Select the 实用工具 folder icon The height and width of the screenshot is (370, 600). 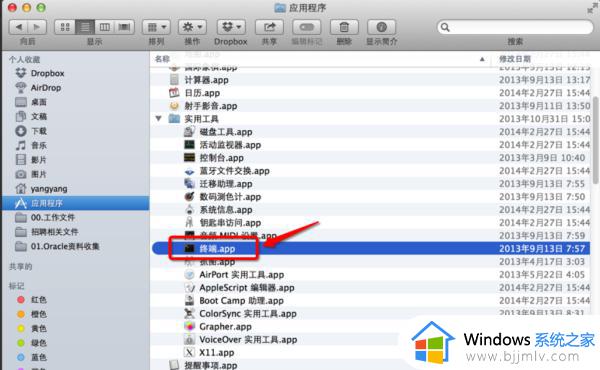[174, 119]
